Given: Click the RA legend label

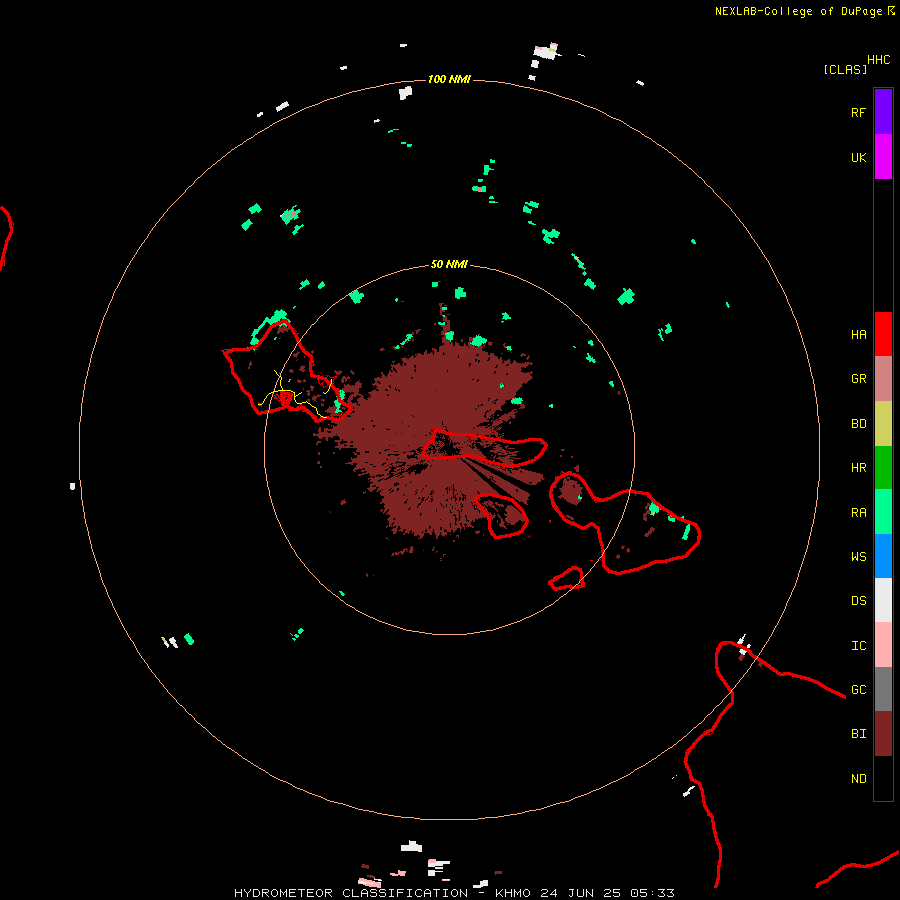Looking at the screenshot, I should click(x=858, y=513).
